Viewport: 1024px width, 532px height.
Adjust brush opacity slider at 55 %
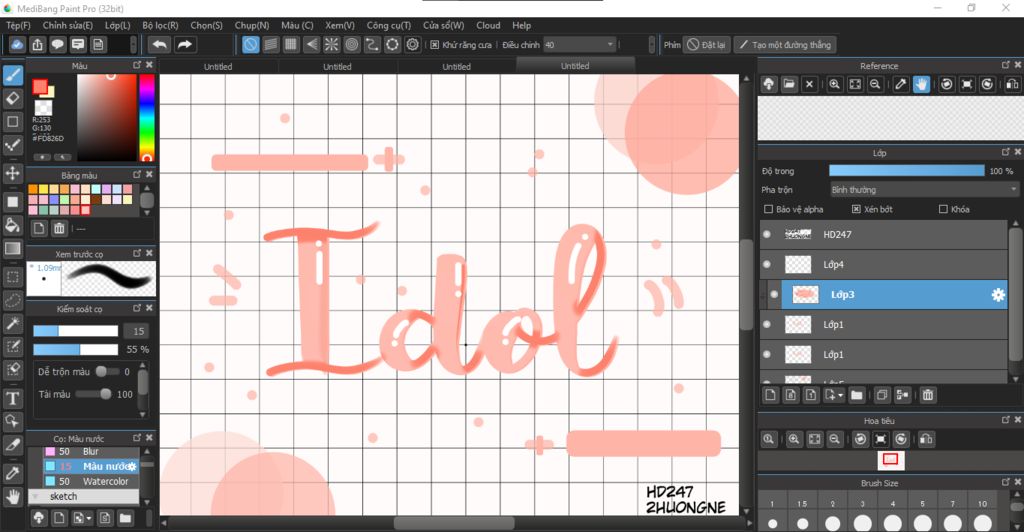click(x=76, y=349)
